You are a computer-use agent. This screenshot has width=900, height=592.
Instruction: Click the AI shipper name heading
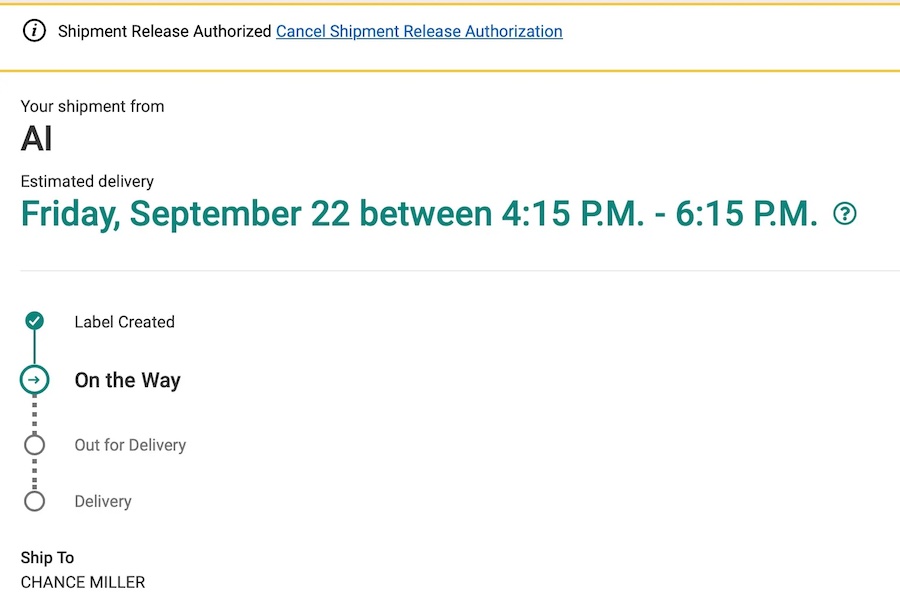[x=37, y=138]
